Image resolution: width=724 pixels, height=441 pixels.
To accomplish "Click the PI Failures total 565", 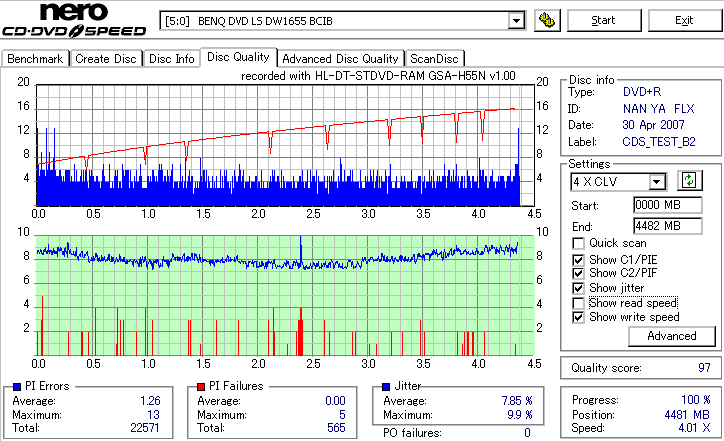I will click(336, 428).
